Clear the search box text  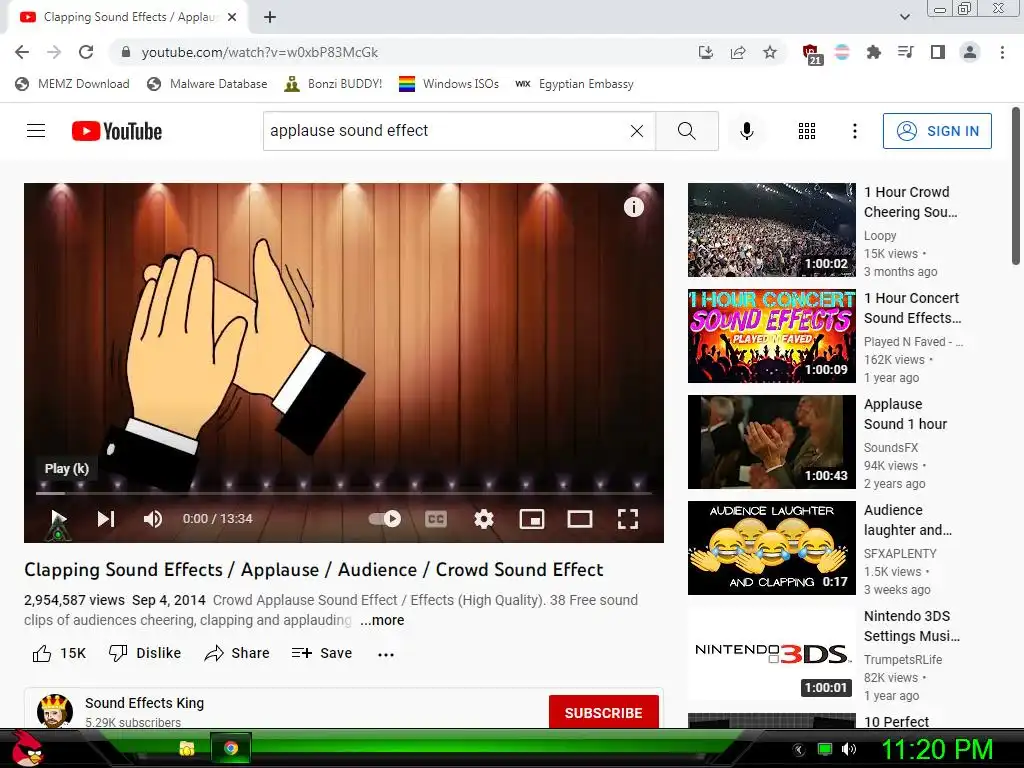[637, 131]
